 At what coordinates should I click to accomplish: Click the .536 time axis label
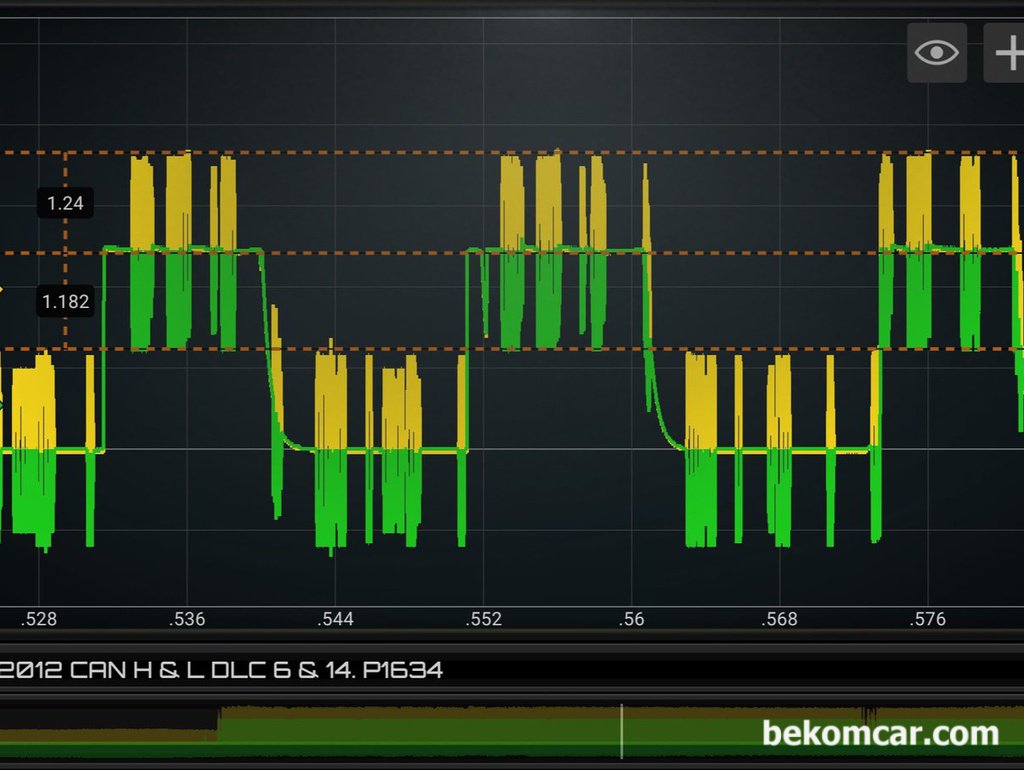[187, 619]
